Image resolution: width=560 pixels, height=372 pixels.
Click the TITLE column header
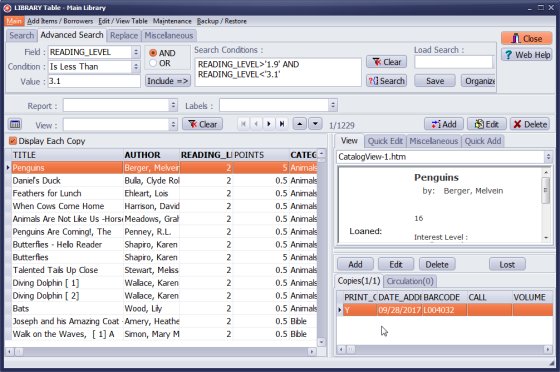[x=67, y=155]
